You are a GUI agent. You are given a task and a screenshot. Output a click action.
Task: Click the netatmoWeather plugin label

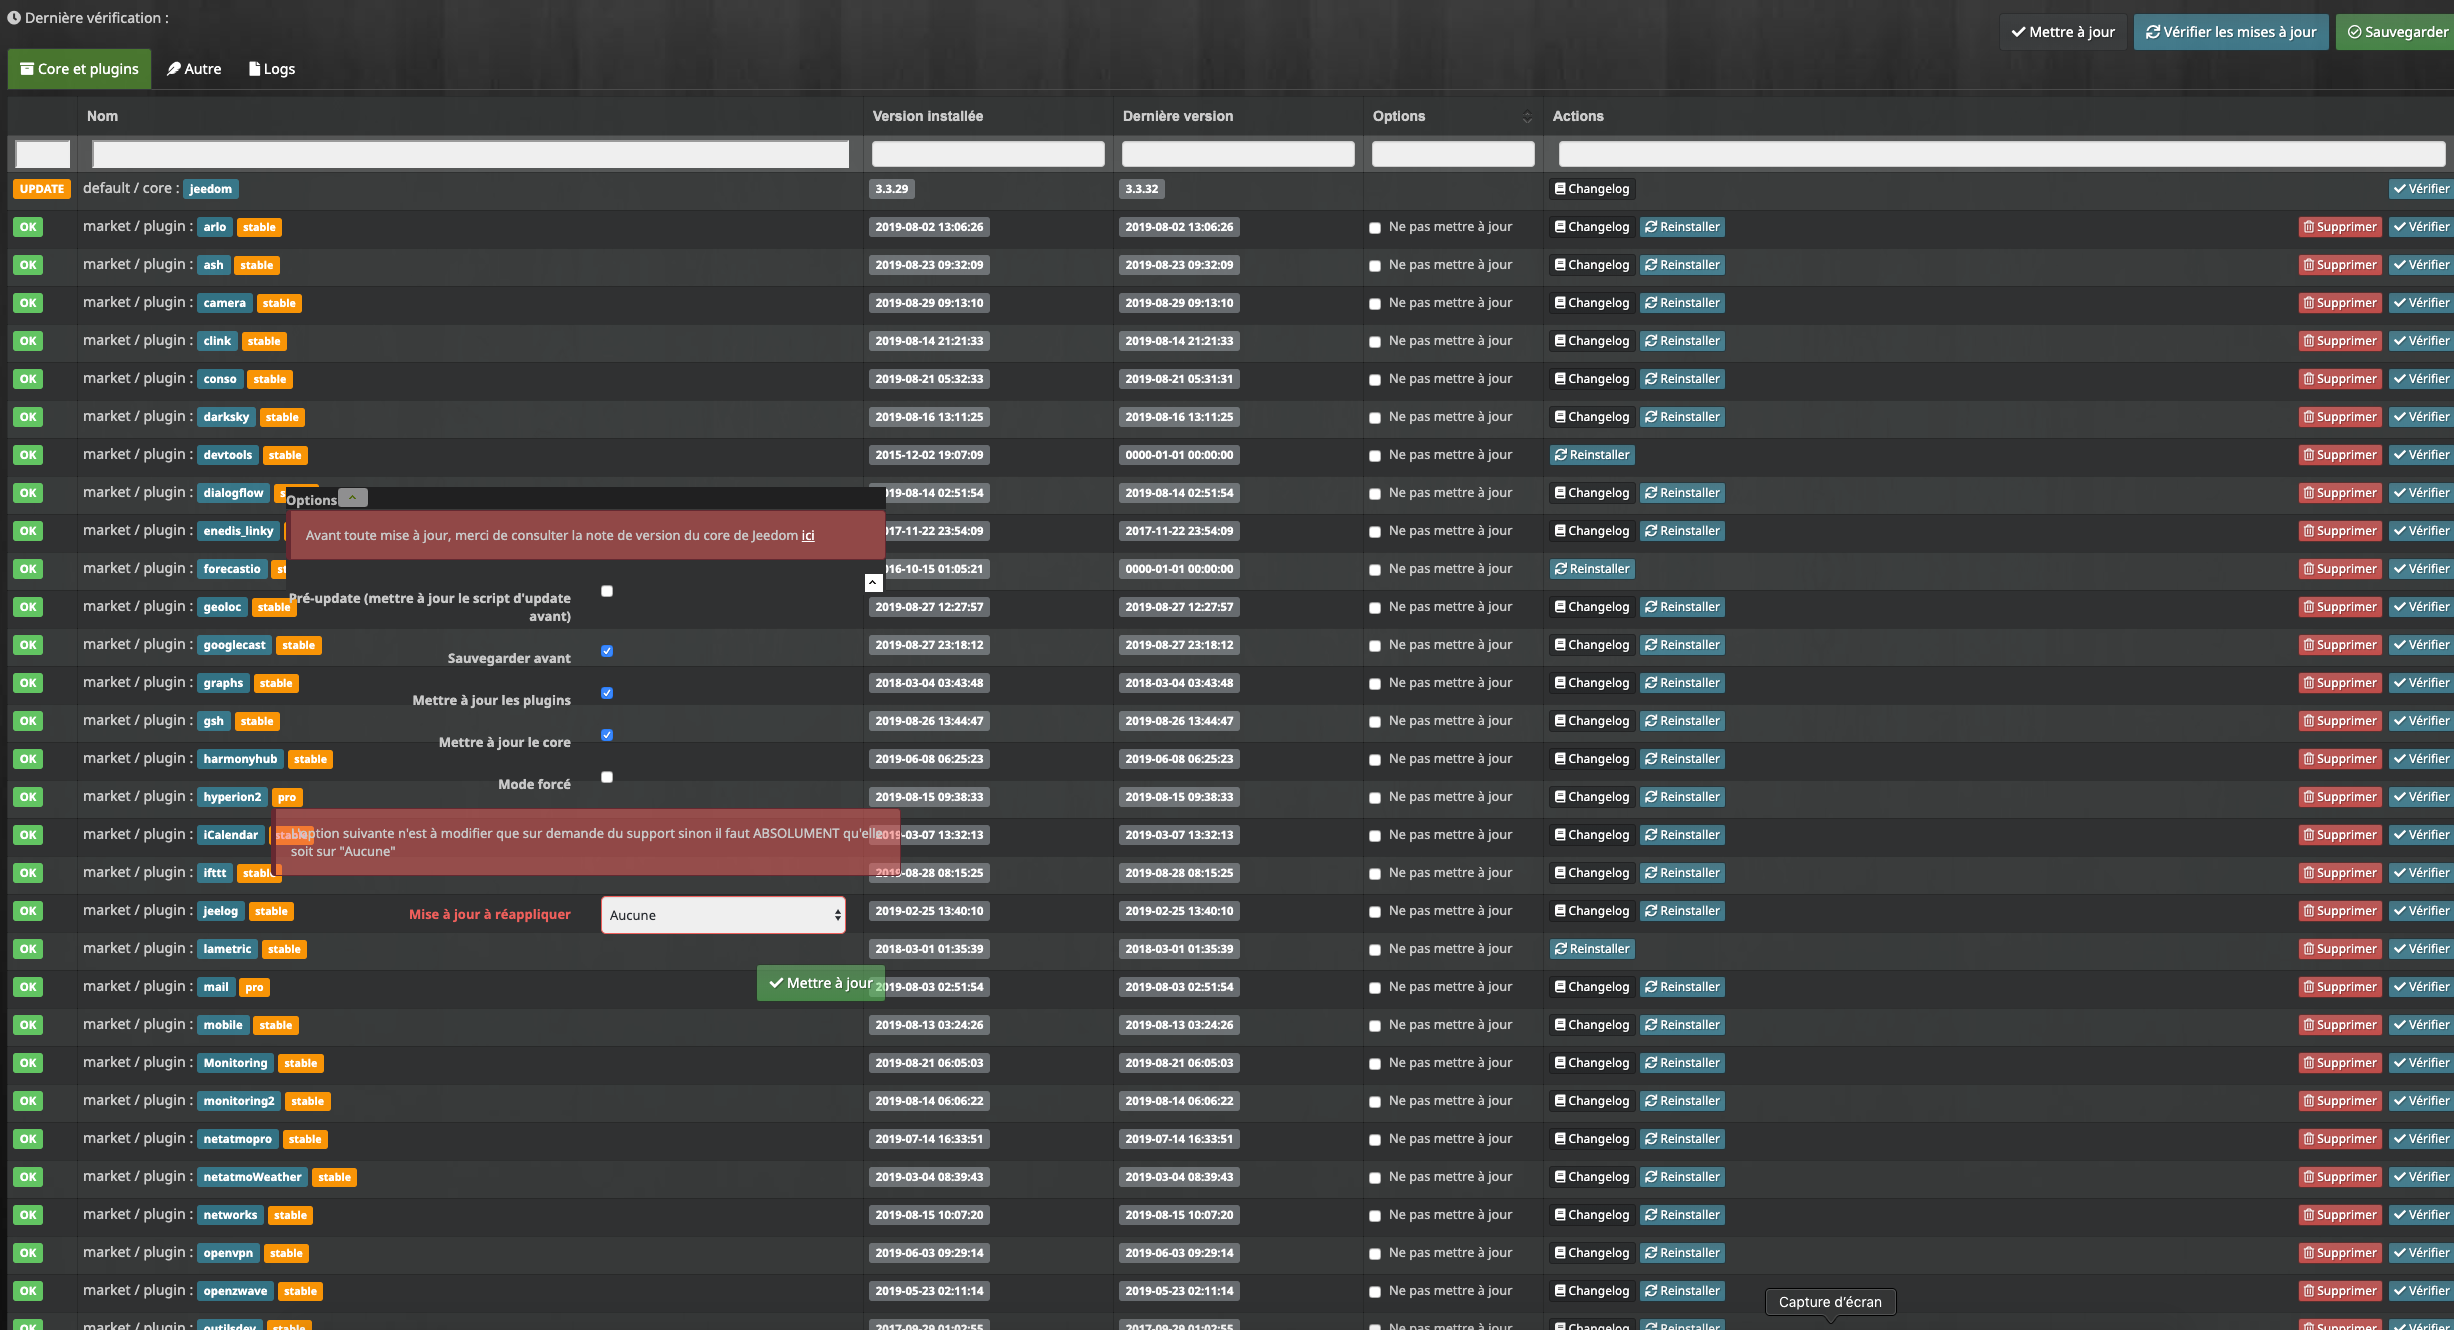252,1177
